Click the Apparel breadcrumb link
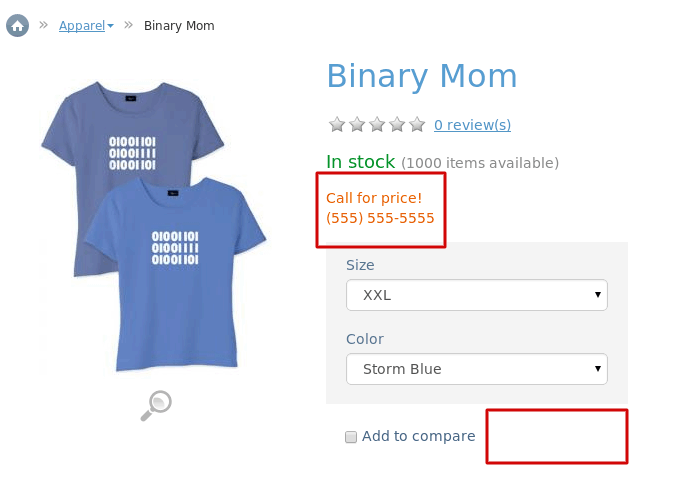Screen dimensions: 683x477 pos(82,26)
